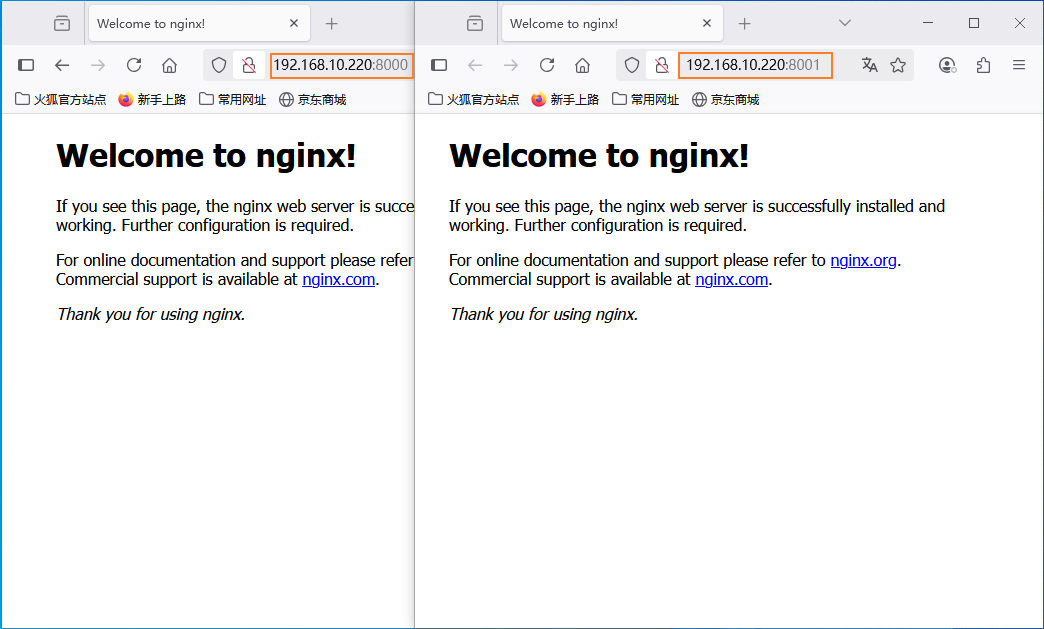Close the left window's nginx tab
The height and width of the screenshot is (629, 1044).
click(x=294, y=23)
